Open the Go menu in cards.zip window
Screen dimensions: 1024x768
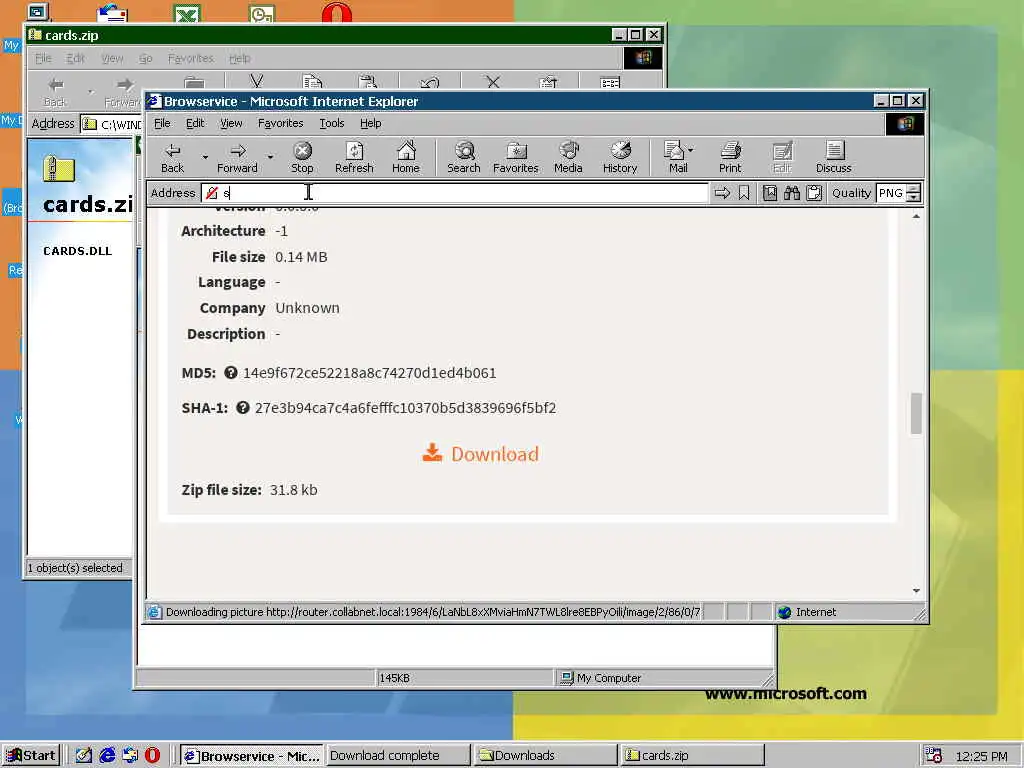click(145, 58)
